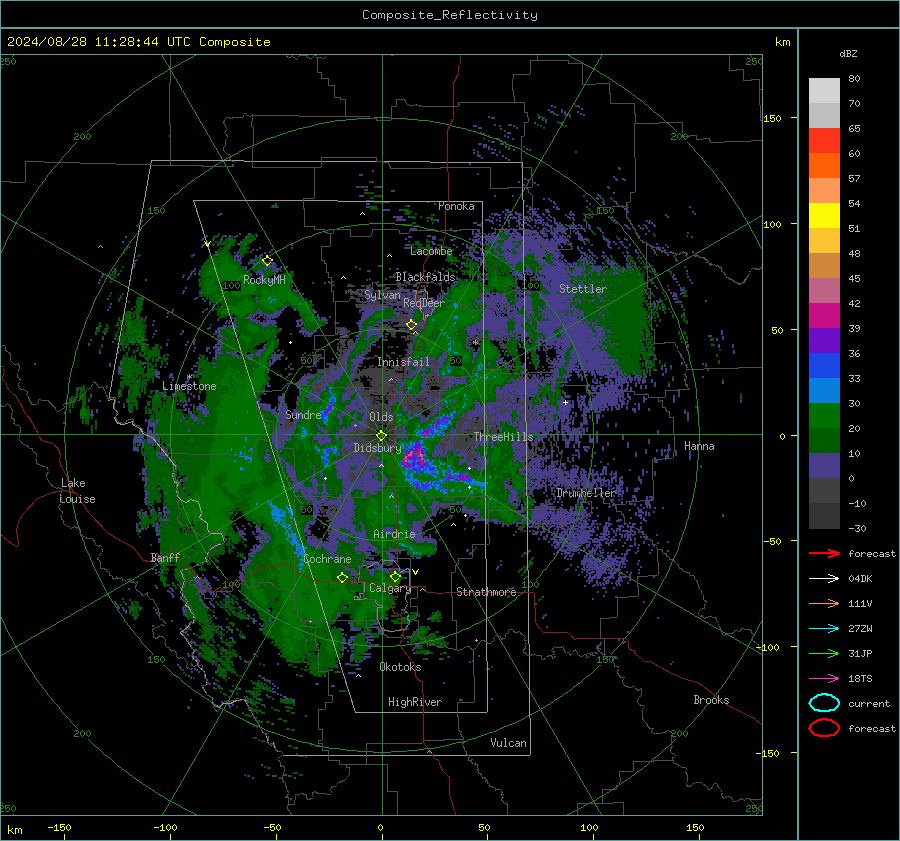Viewport: 900px width, 841px height.
Task: Click the -100 tick on bottom axis
Action: click(x=165, y=827)
